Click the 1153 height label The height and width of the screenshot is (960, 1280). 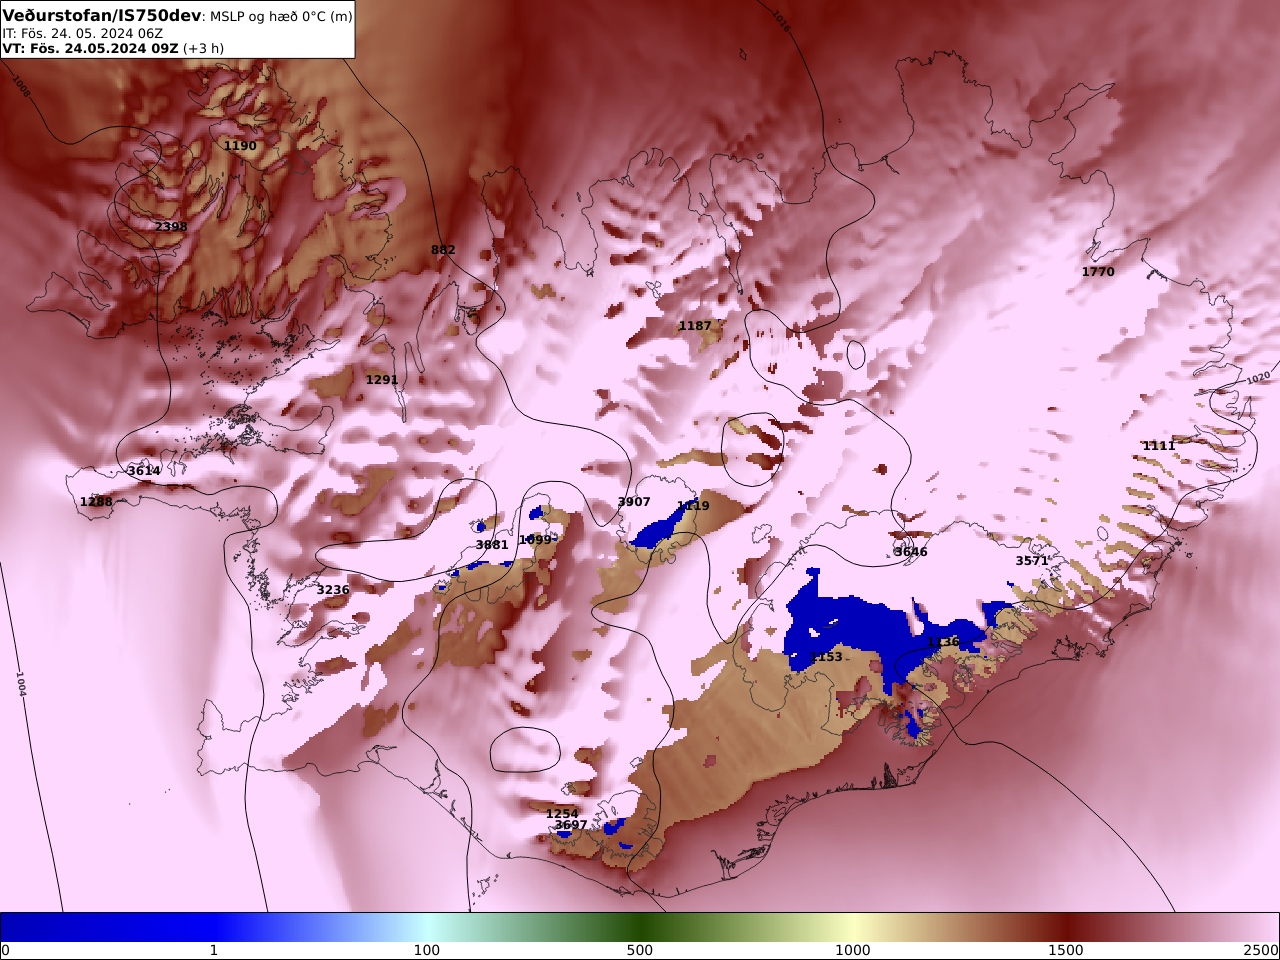[x=826, y=657]
